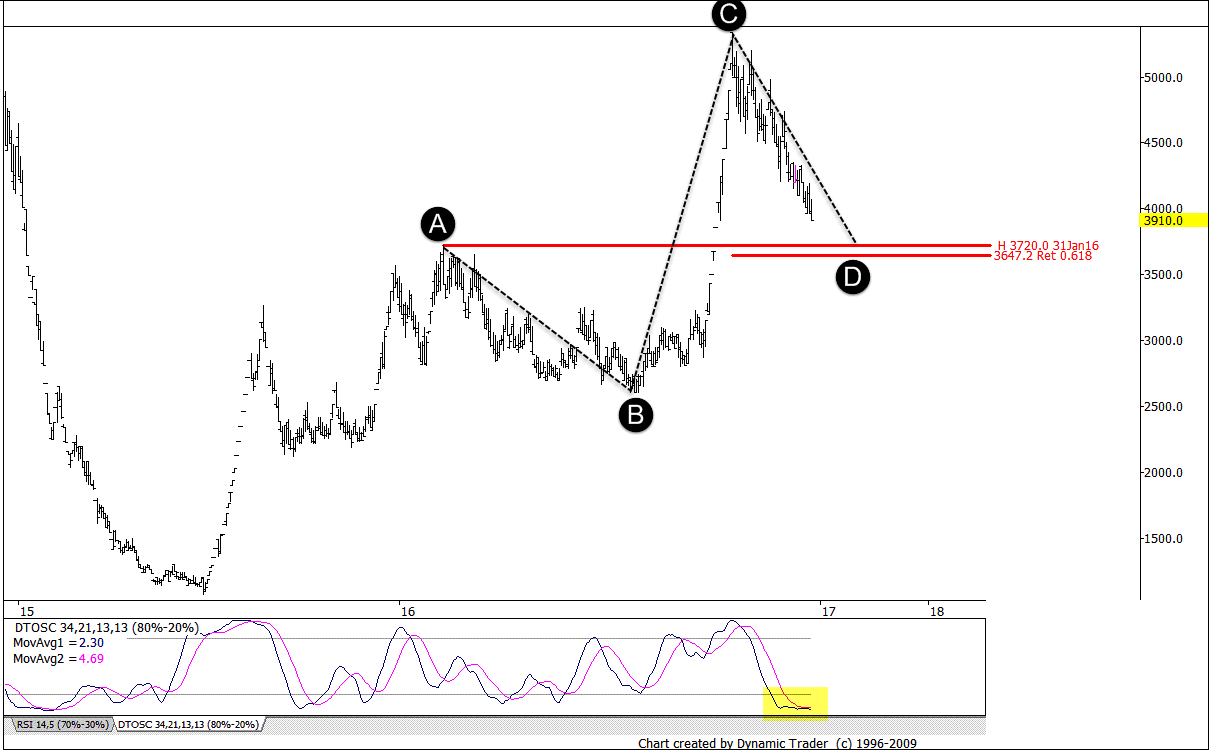Click year 16 on the time axis
The width and height of the screenshot is (1209, 750).
(x=405, y=610)
